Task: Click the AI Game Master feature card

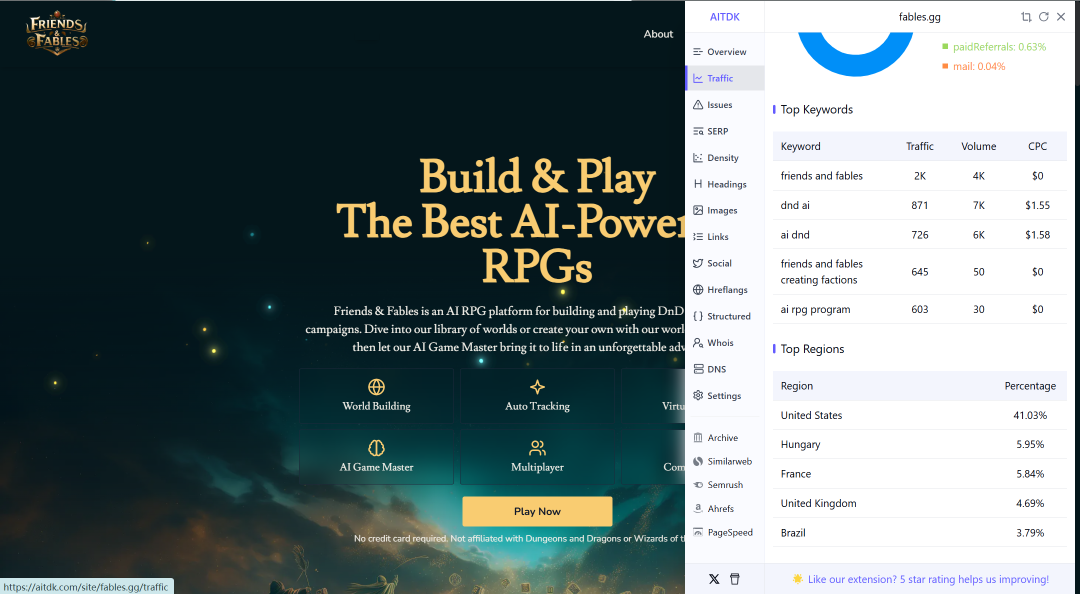Action: [x=376, y=457]
